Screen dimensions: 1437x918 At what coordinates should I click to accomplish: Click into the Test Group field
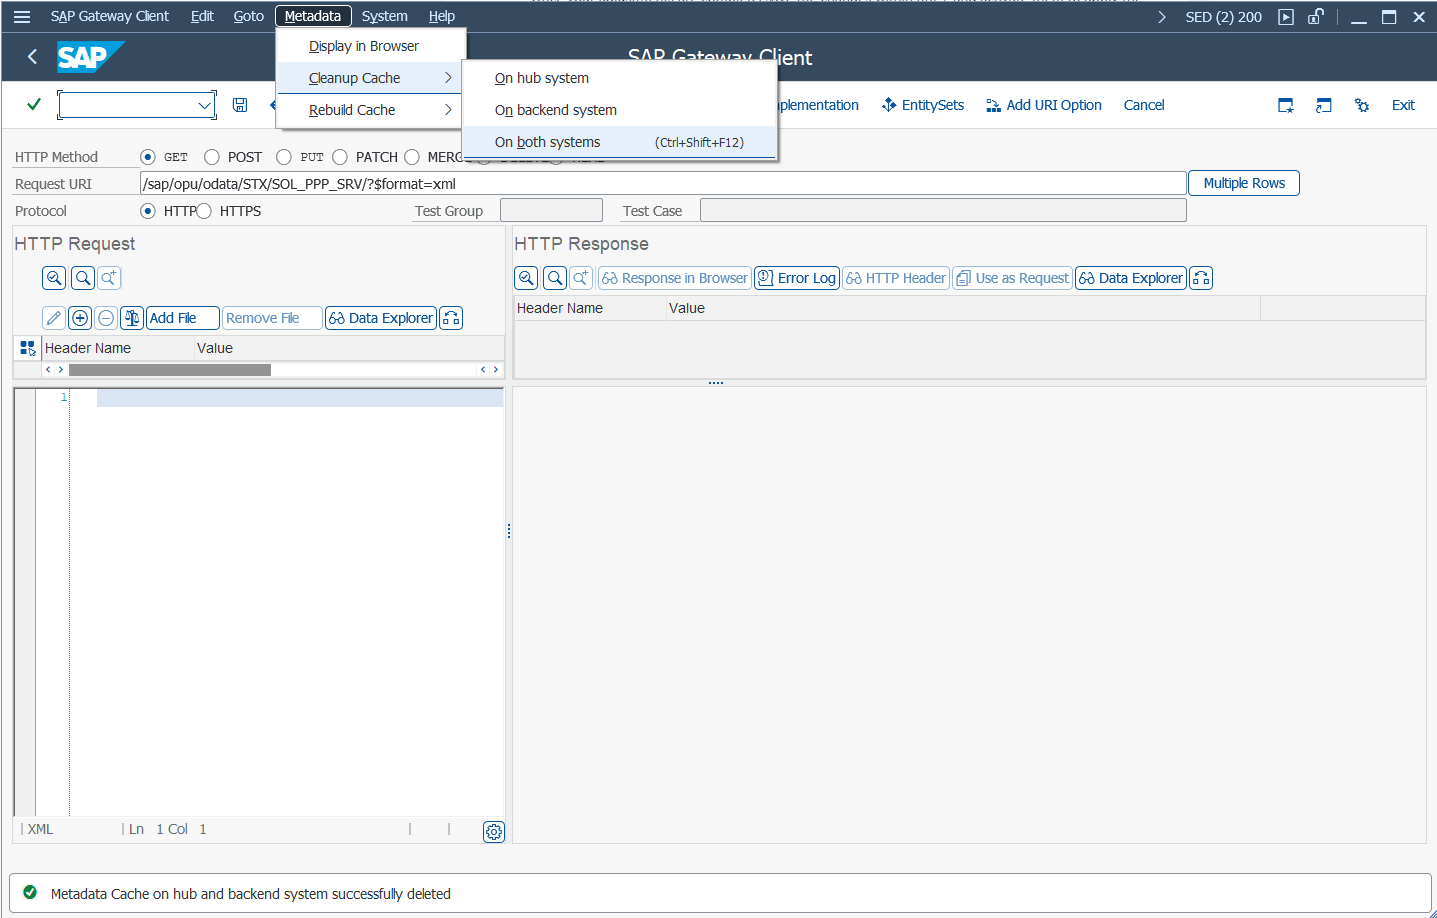pyautogui.click(x=551, y=210)
